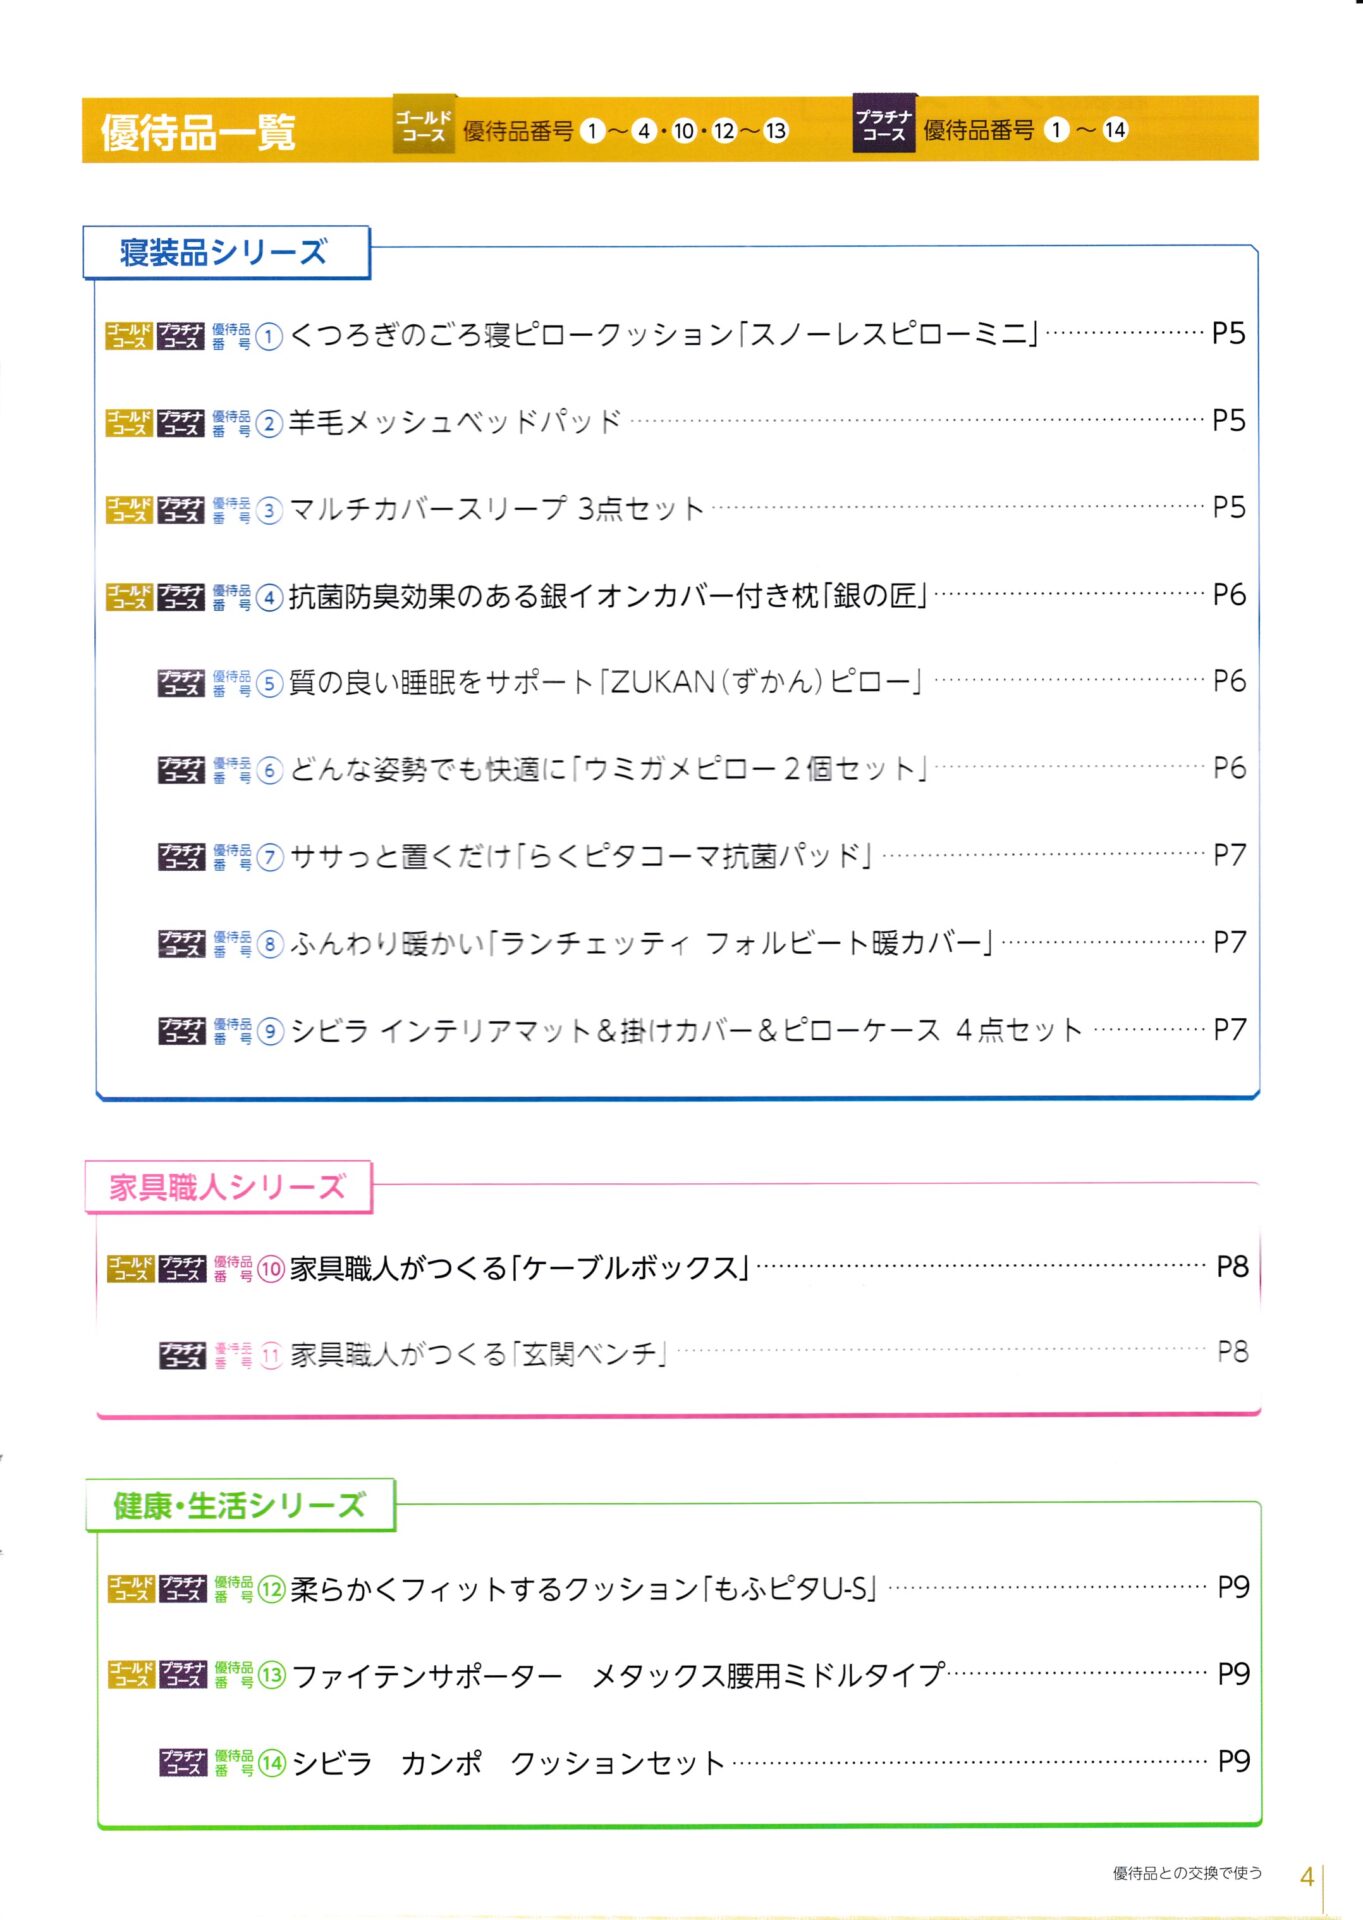
Task: Click the ゴールドコース badge in the header
Action: tap(424, 126)
